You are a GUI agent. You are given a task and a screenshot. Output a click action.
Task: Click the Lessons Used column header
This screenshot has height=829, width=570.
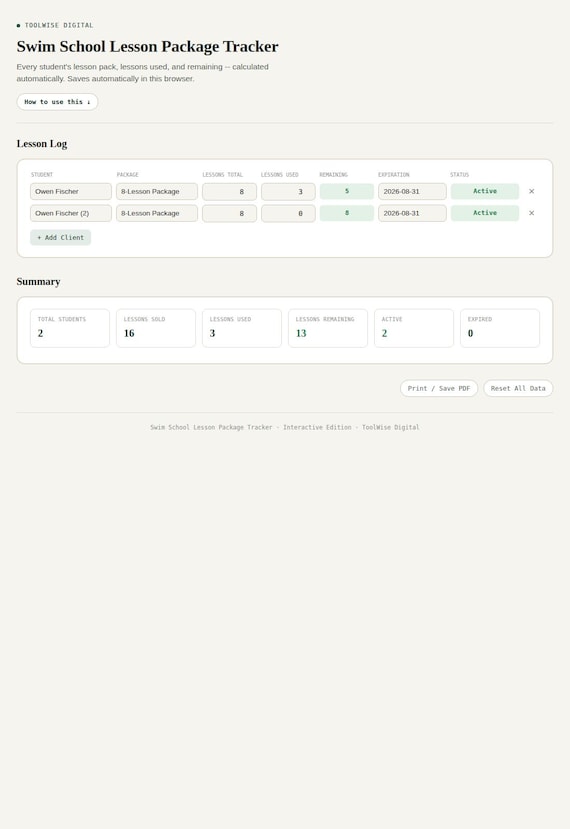coord(280,174)
